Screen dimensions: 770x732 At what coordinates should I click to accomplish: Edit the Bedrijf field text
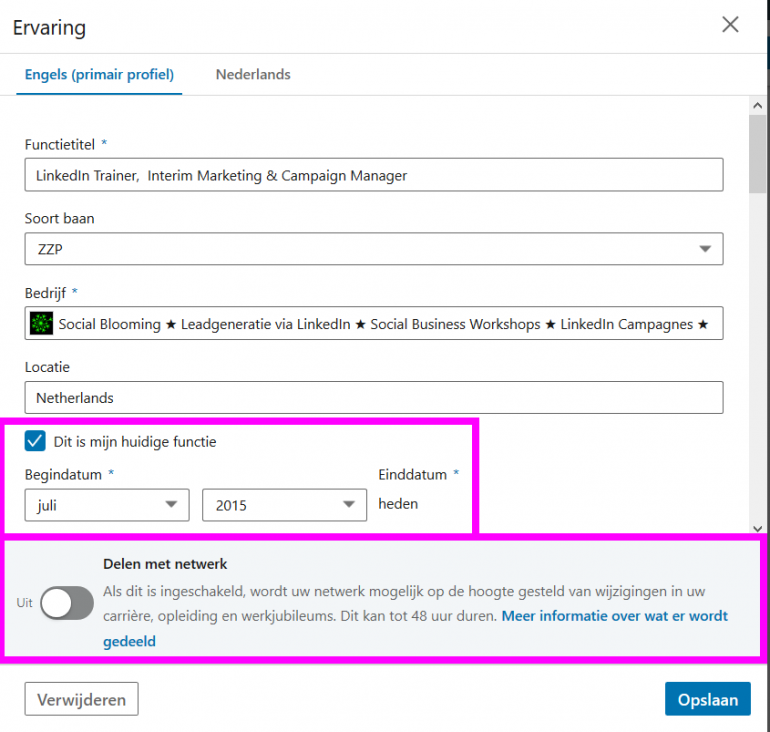point(374,324)
